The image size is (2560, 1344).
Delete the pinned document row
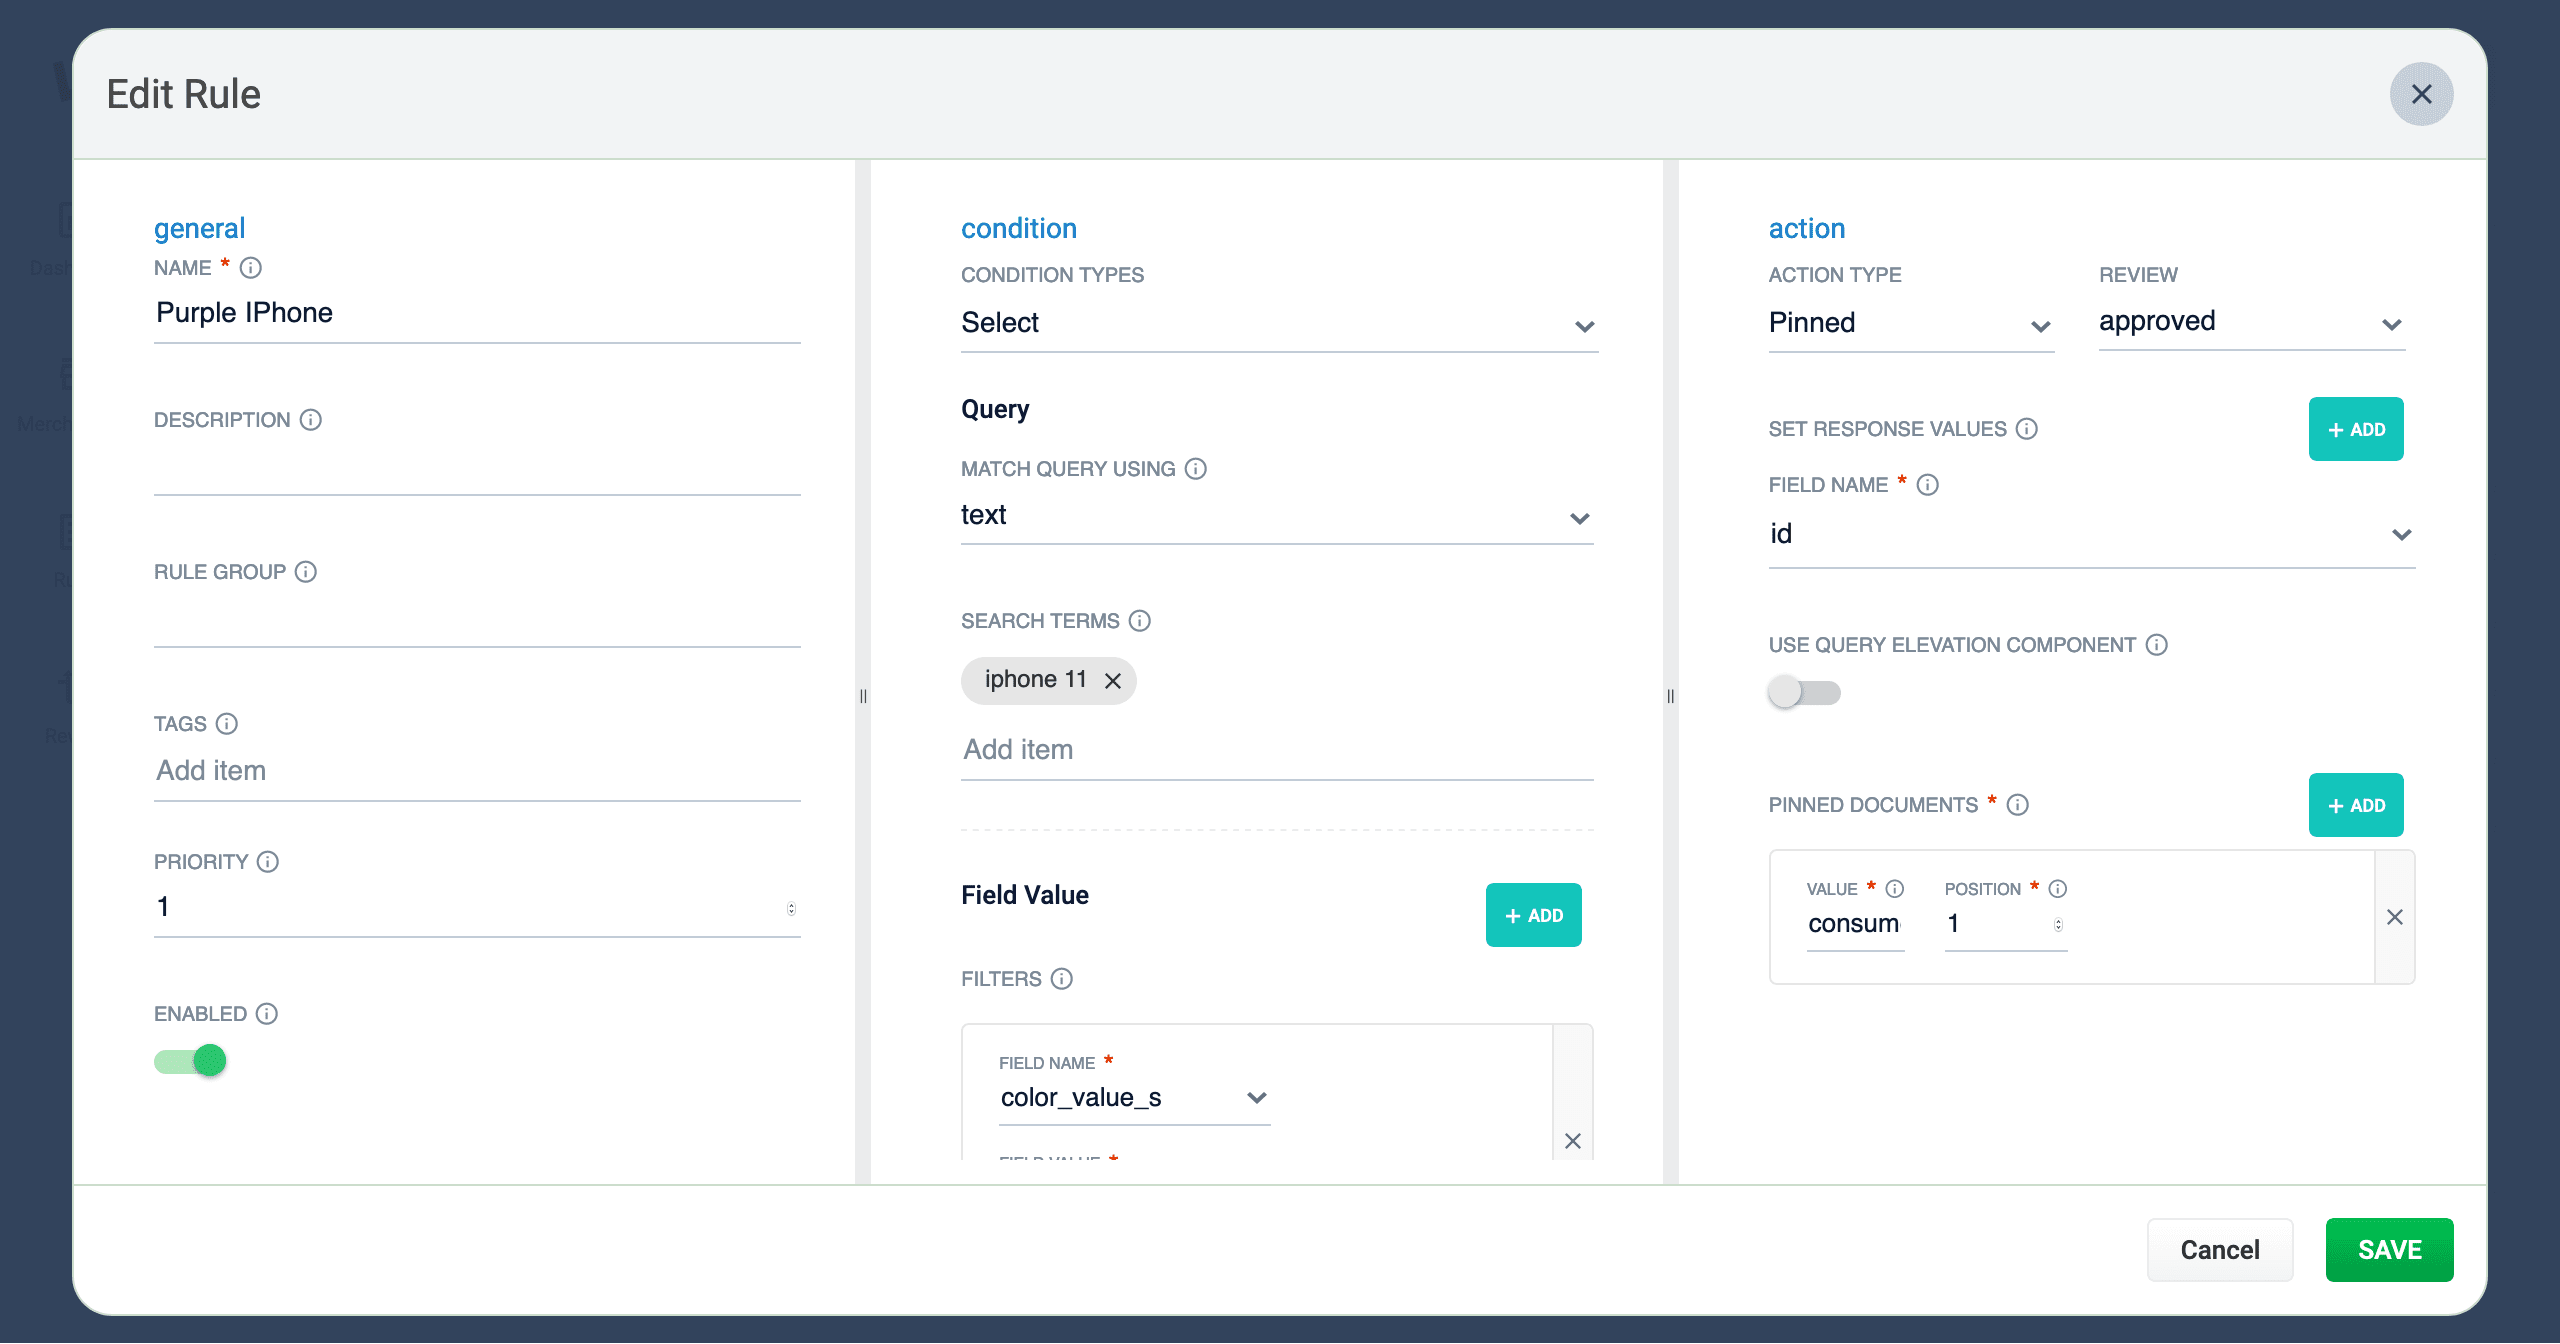point(2394,917)
